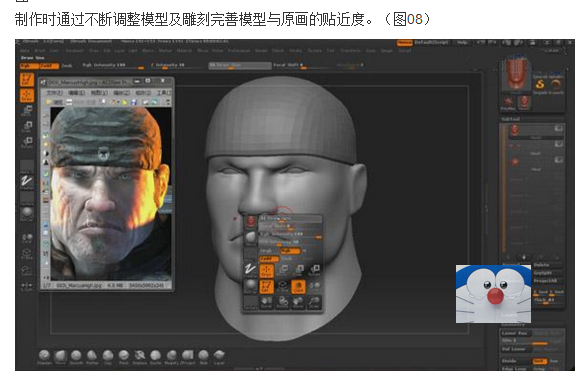The width and height of the screenshot is (581, 373).
Task: Open the first ACDSee menu 文件
Action: coord(54,92)
